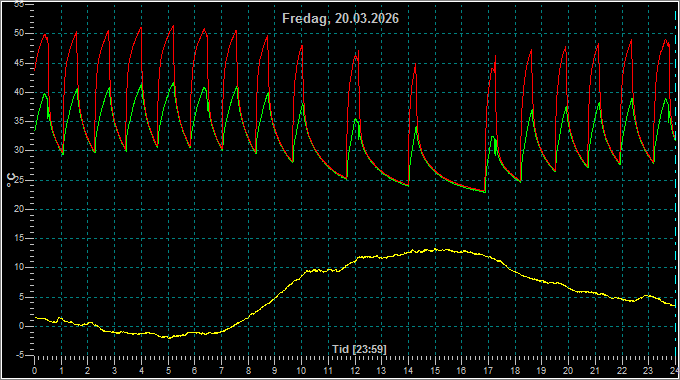Click the chart title Fredag, 20.03.2026

[x=340, y=19]
